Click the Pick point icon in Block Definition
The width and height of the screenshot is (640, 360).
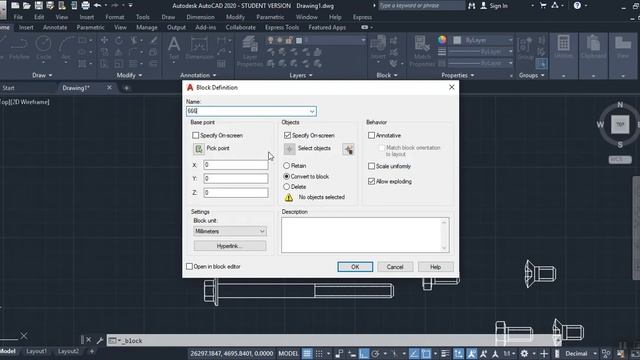[x=199, y=149]
